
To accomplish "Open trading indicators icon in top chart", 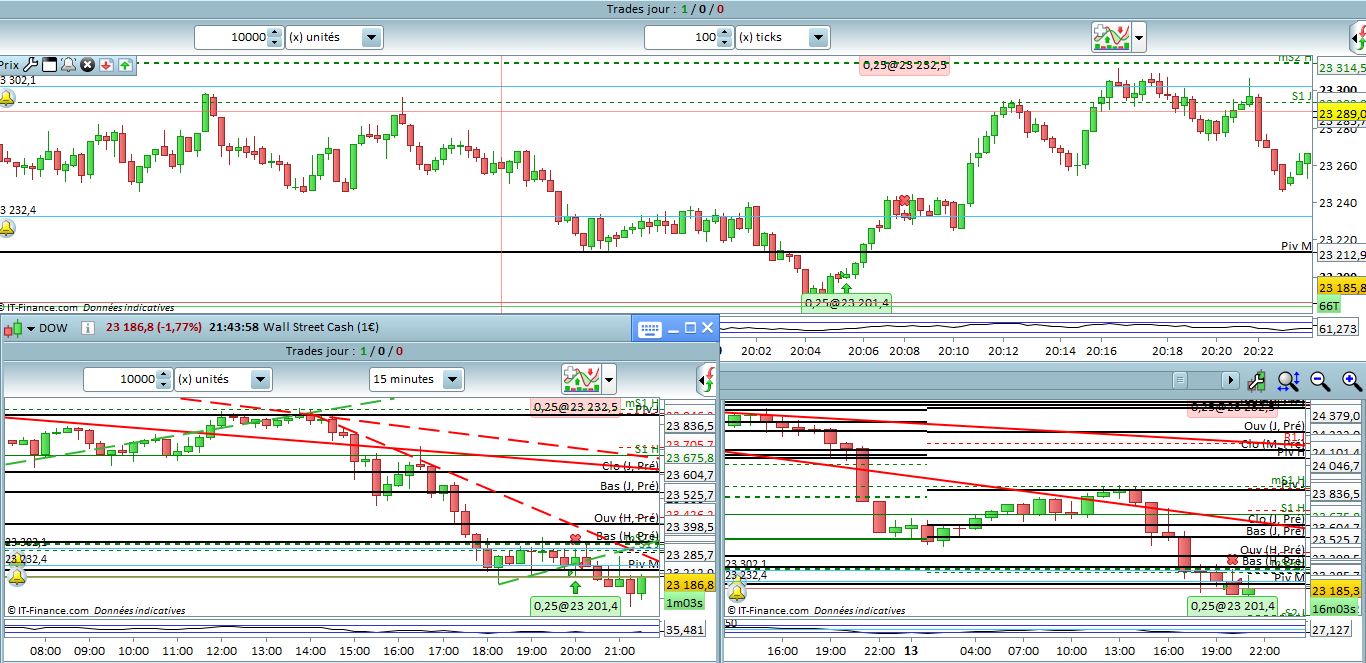I will (x=1111, y=37).
